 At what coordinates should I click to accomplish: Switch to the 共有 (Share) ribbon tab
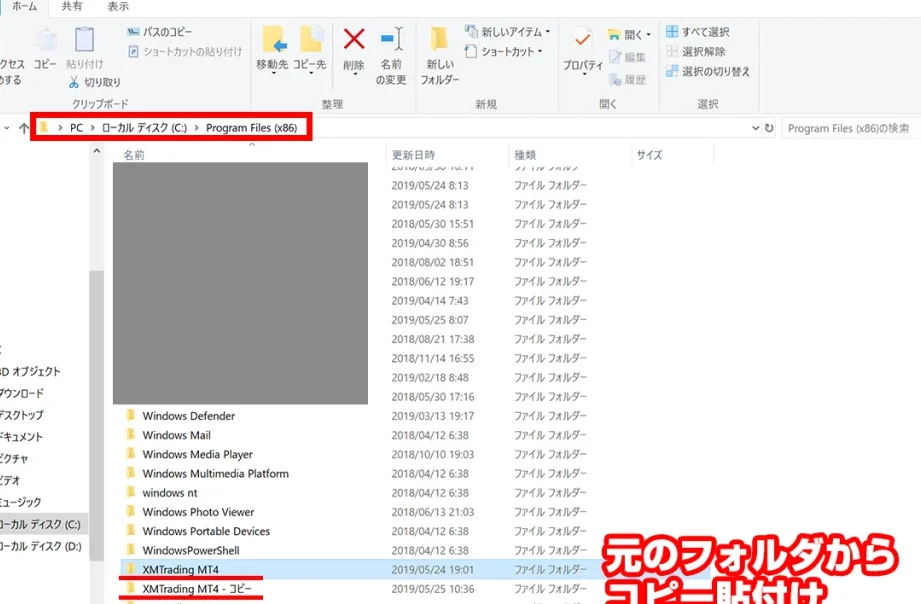tap(72, 6)
